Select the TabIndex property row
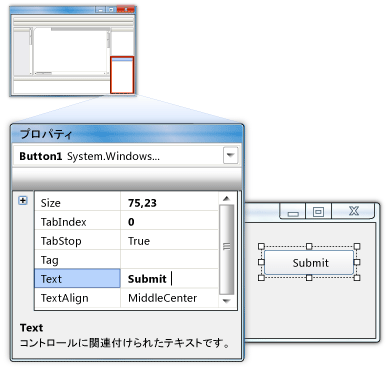 coord(126,222)
